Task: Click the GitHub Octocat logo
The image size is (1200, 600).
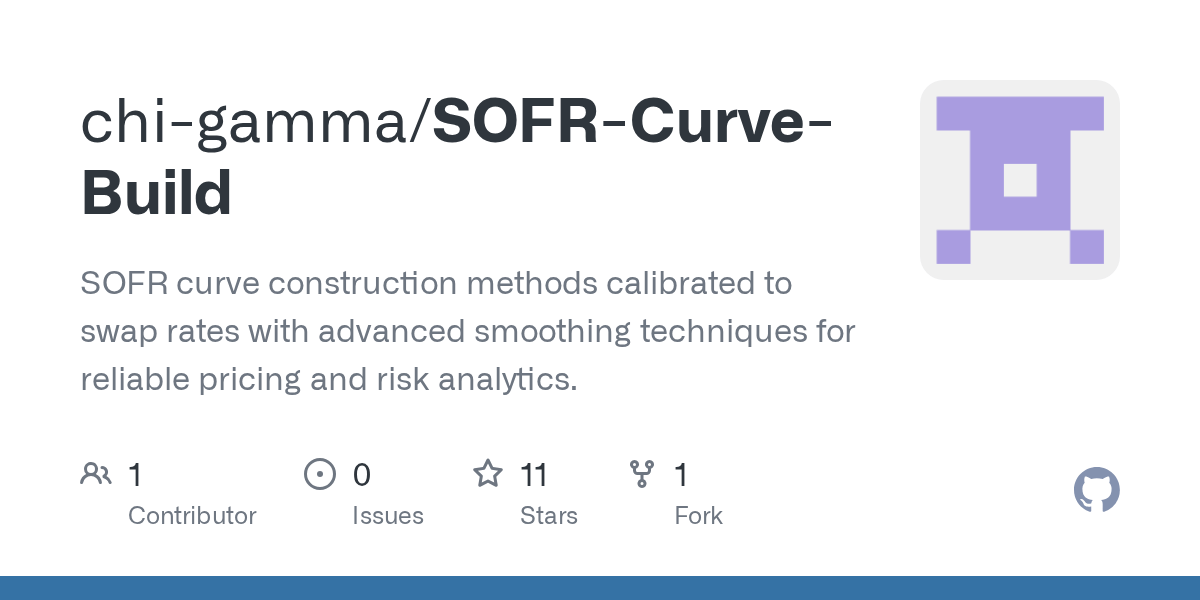Action: pos(1096,491)
